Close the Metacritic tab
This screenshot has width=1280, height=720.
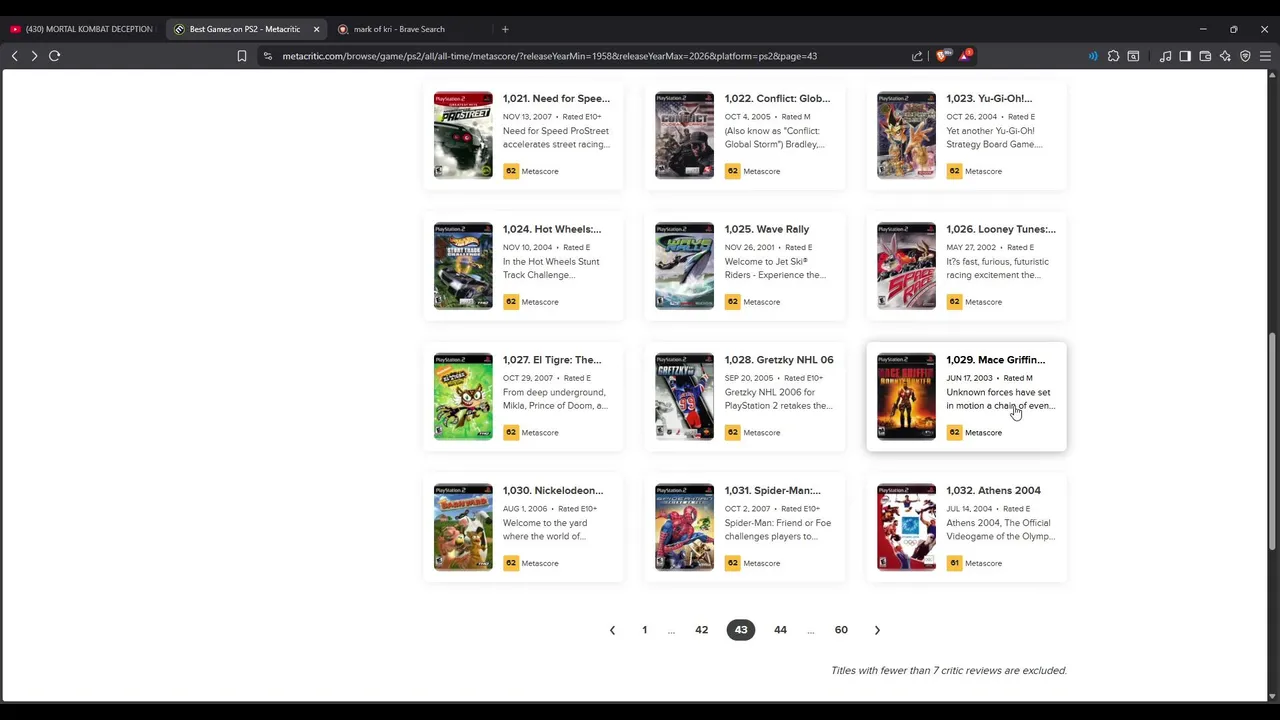316,29
